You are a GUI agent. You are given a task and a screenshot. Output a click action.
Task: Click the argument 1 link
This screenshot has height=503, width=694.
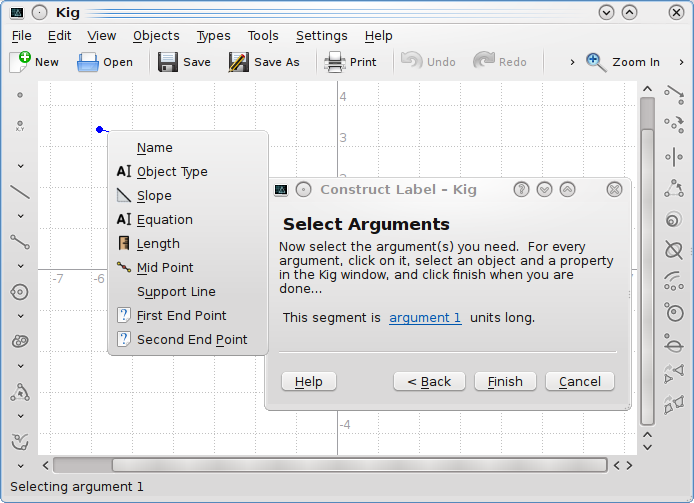click(x=425, y=318)
